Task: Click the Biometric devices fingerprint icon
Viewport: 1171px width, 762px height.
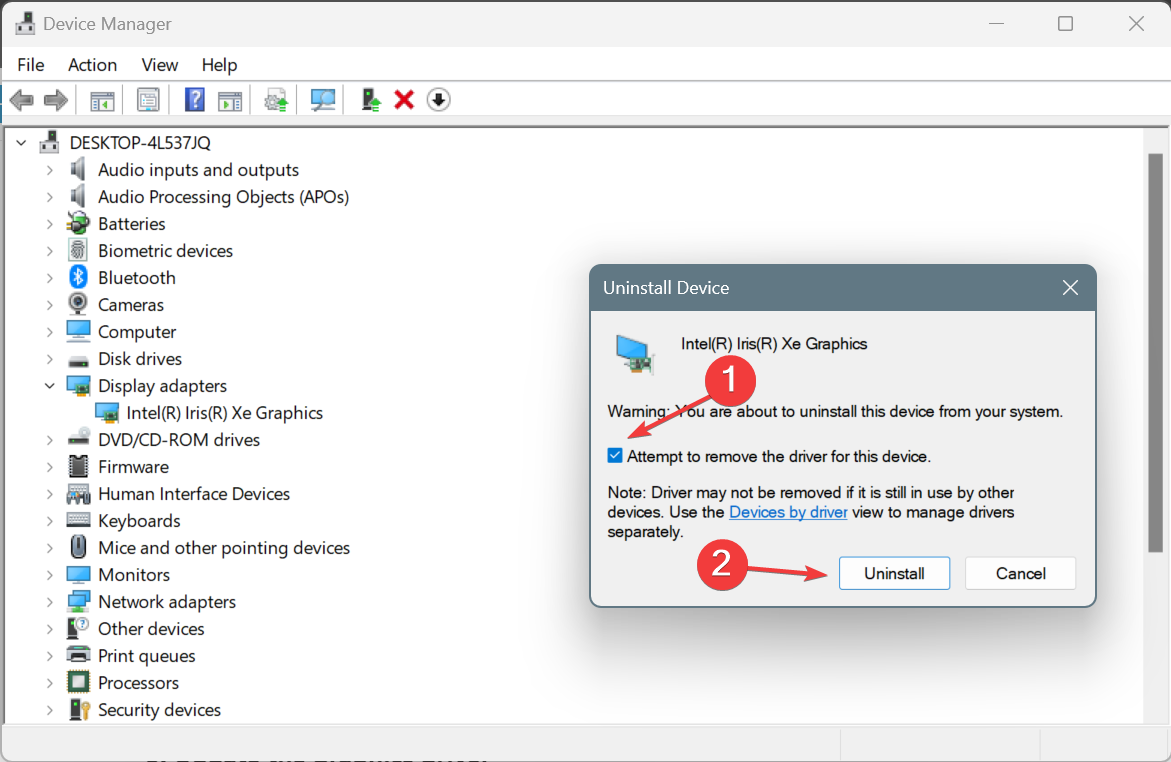Action: click(x=78, y=250)
